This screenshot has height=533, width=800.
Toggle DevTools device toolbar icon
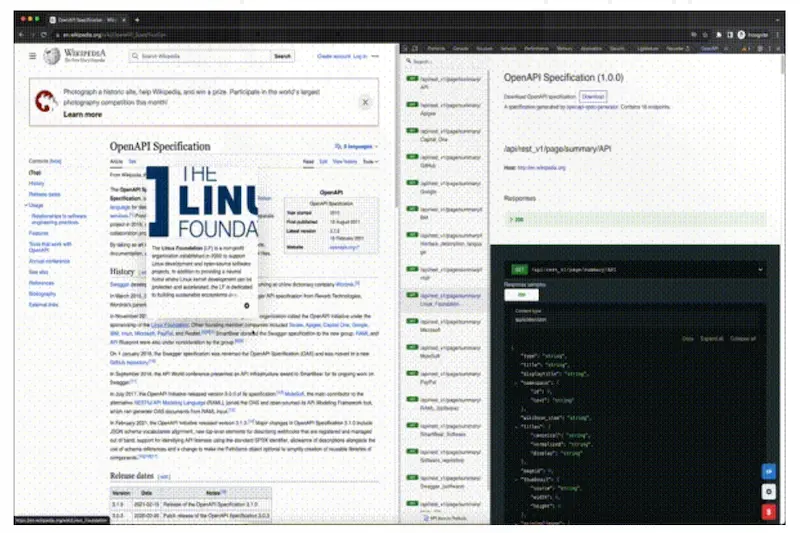click(415, 48)
